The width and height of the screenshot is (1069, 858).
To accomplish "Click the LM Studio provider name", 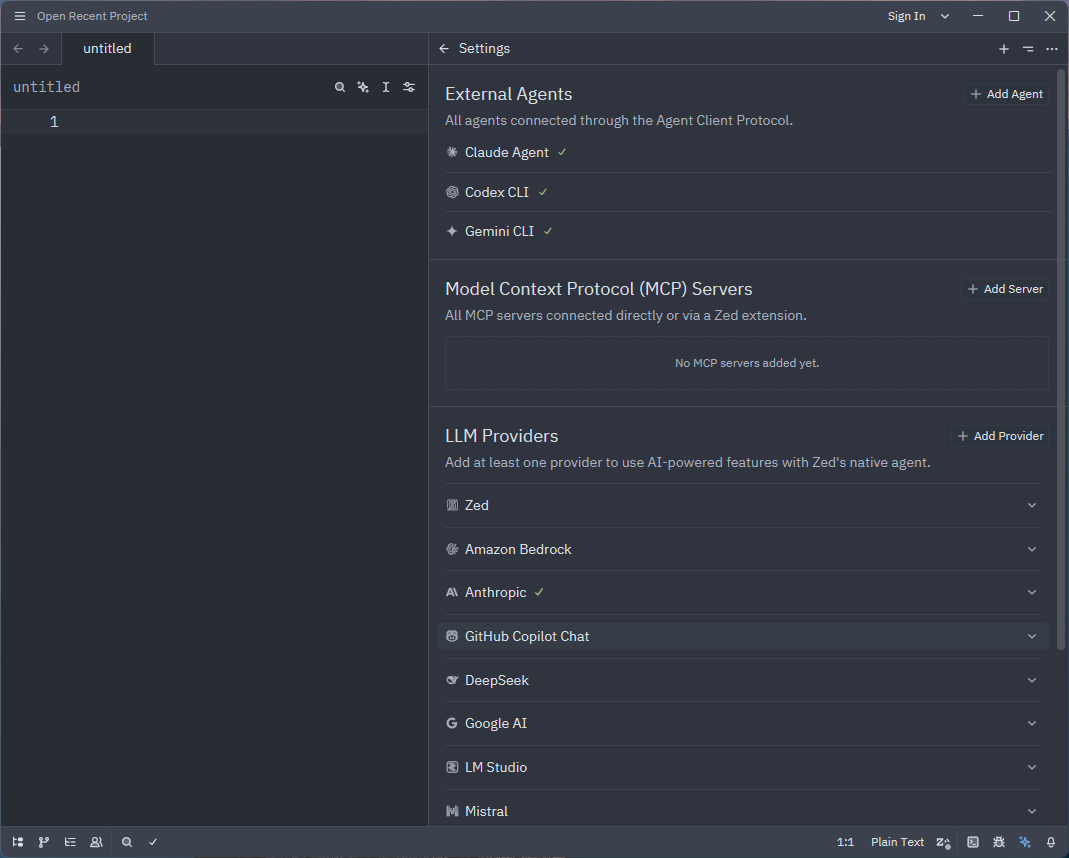I will (x=496, y=767).
